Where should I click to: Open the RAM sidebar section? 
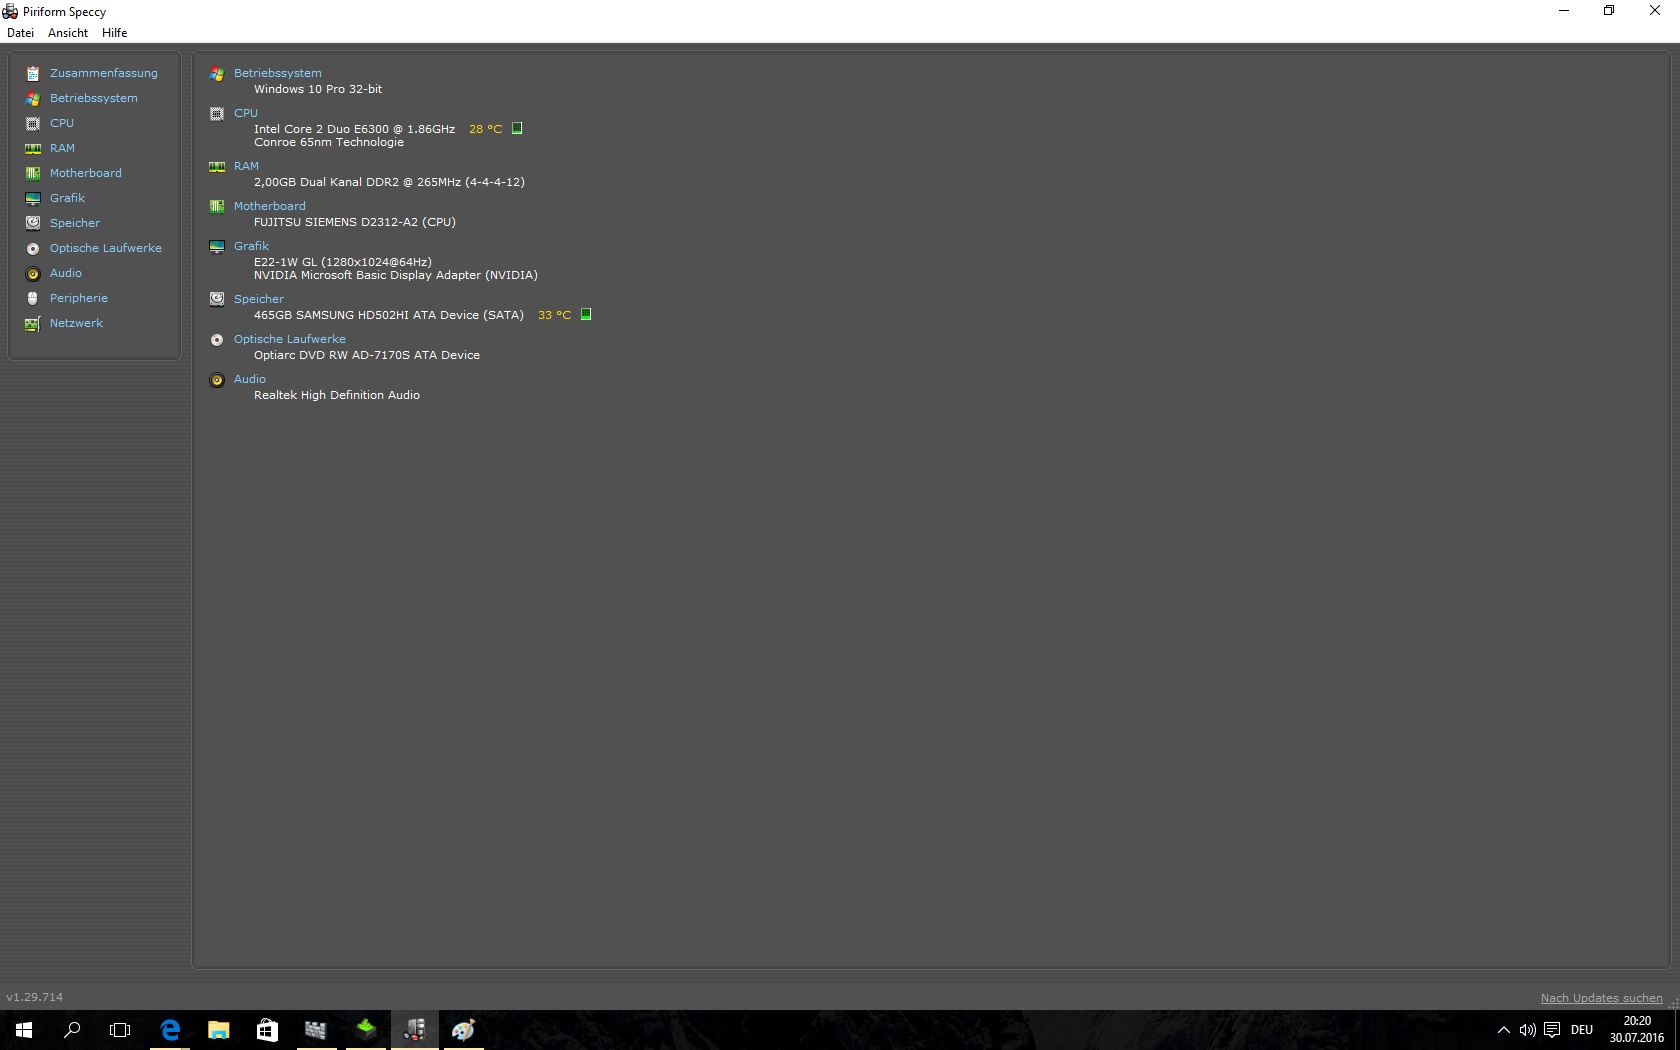(x=62, y=148)
